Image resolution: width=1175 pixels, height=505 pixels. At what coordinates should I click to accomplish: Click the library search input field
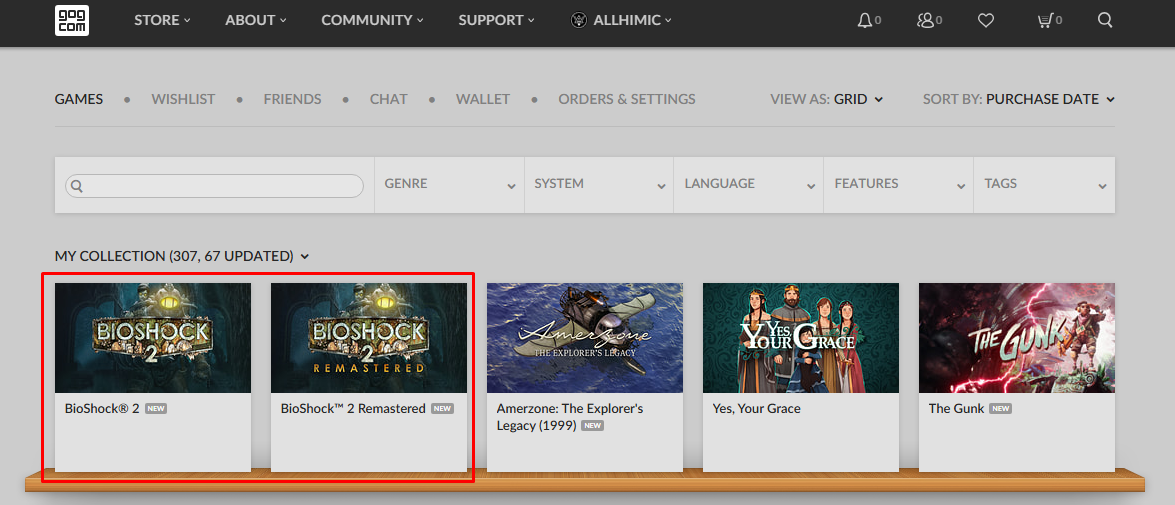pos(214,186)
